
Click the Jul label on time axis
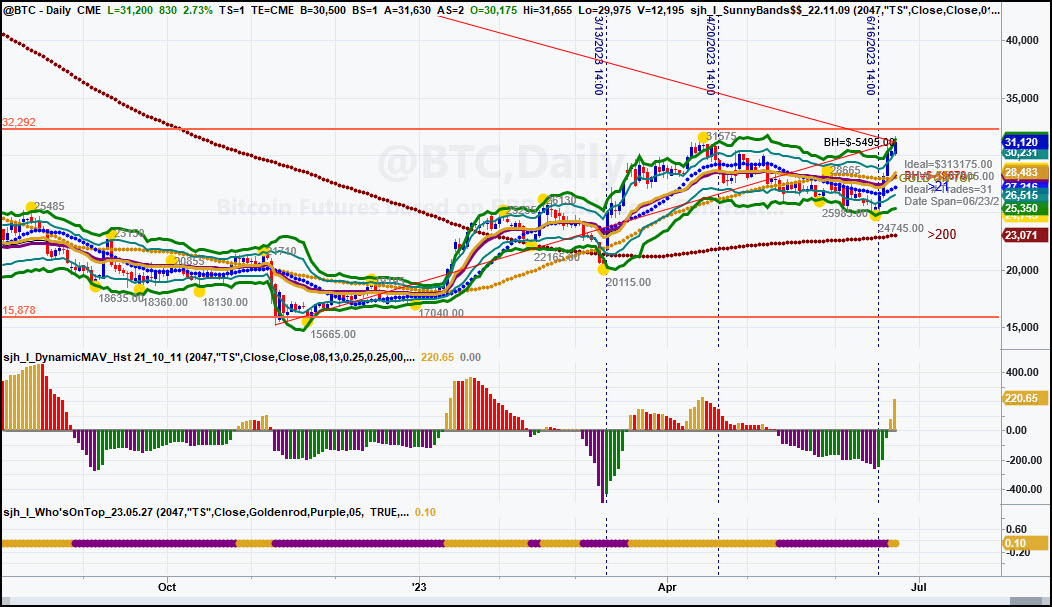tap(918, 588)
